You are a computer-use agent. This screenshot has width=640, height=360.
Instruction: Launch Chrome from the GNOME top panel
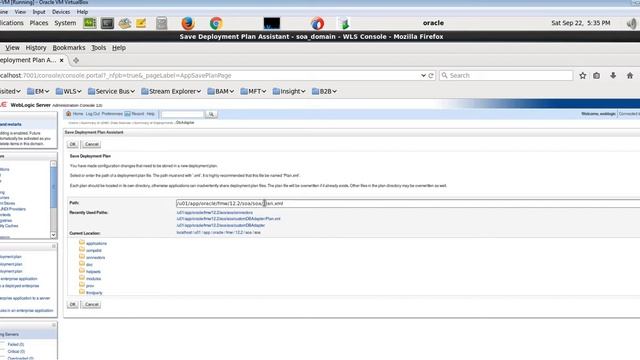[216, 23]
